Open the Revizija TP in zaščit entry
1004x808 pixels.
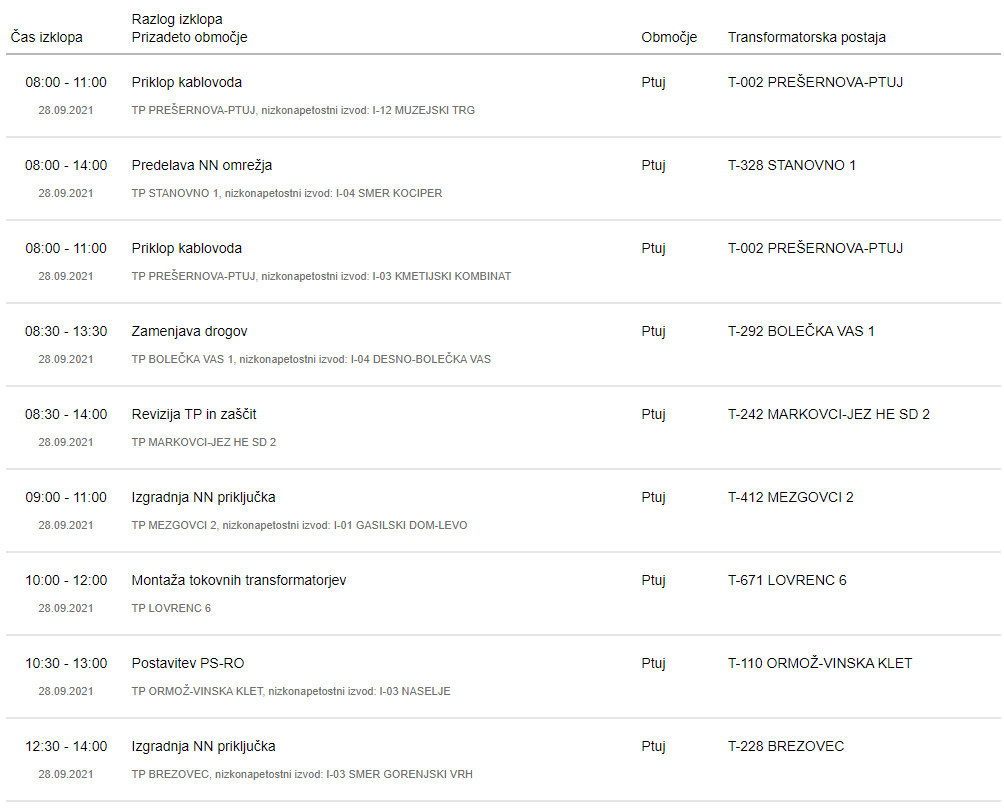[x=194, y=414]
